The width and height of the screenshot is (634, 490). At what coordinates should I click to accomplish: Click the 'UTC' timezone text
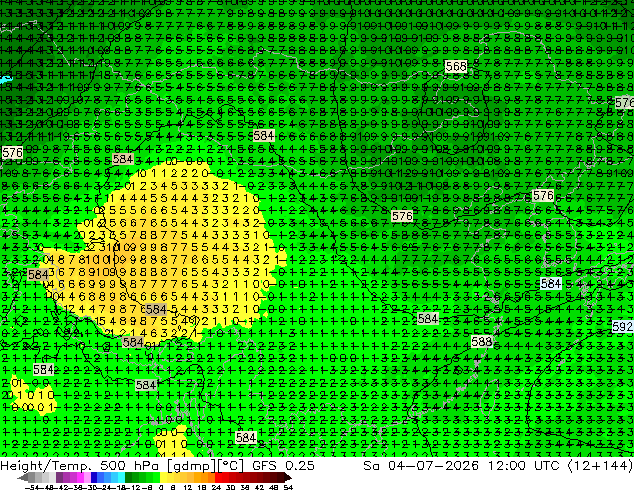tap(547, 465)
